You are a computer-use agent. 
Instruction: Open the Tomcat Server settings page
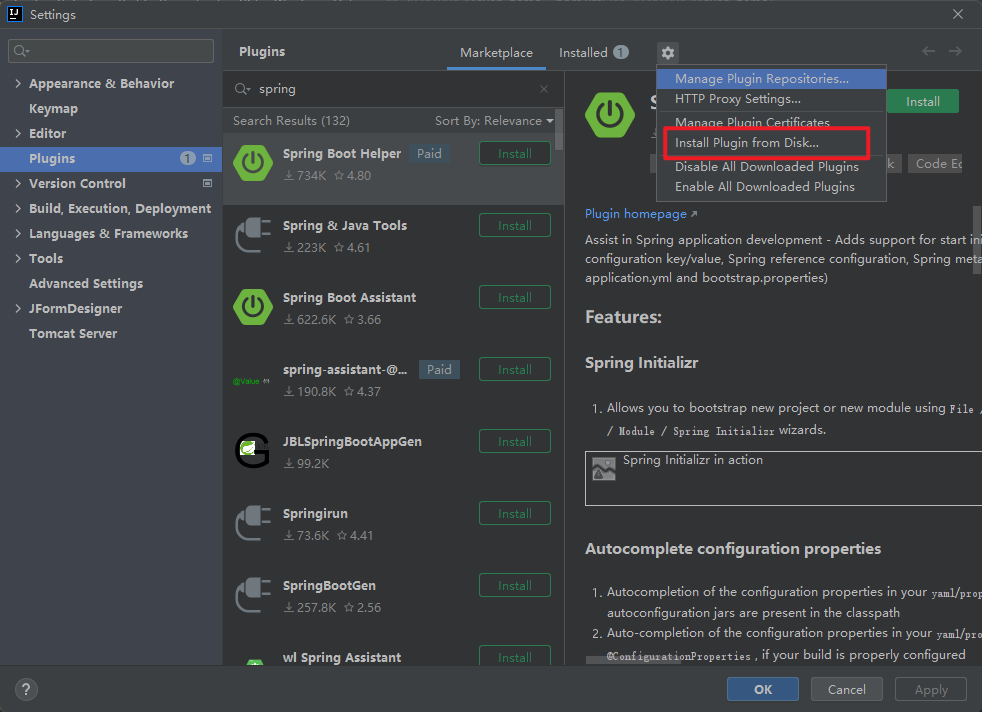point(73,334)
